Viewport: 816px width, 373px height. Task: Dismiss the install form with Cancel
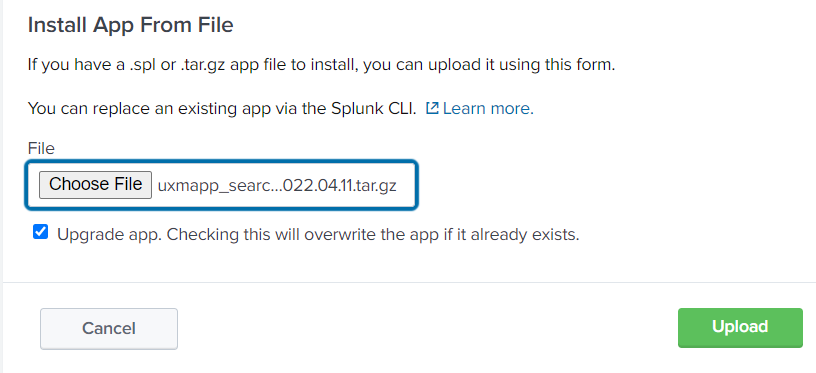click(109, 329)
